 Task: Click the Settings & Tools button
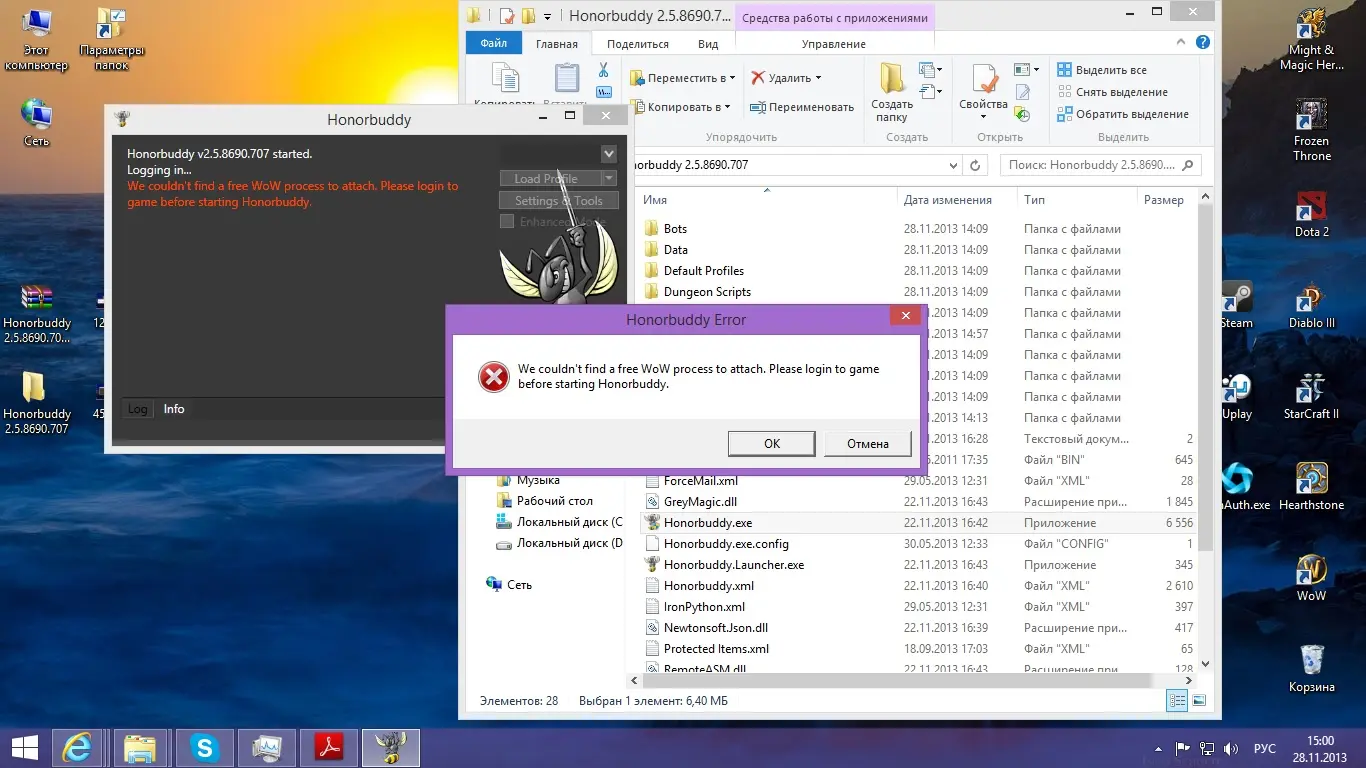(559, 200)
